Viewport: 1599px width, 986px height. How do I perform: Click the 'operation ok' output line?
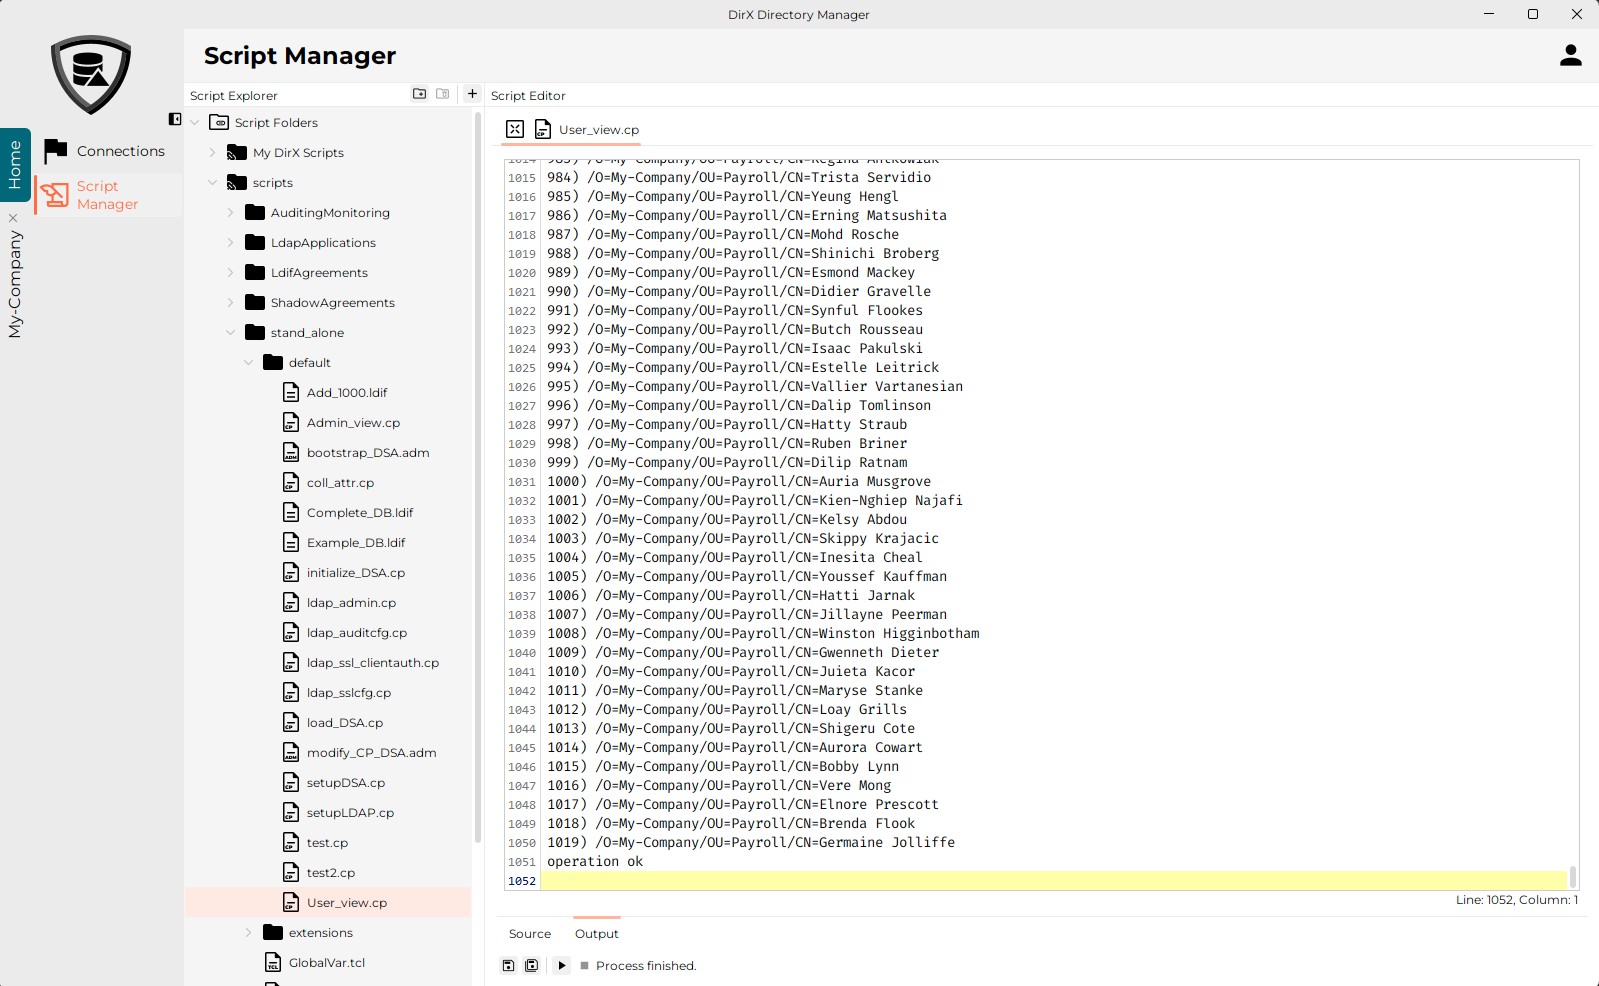595,862
